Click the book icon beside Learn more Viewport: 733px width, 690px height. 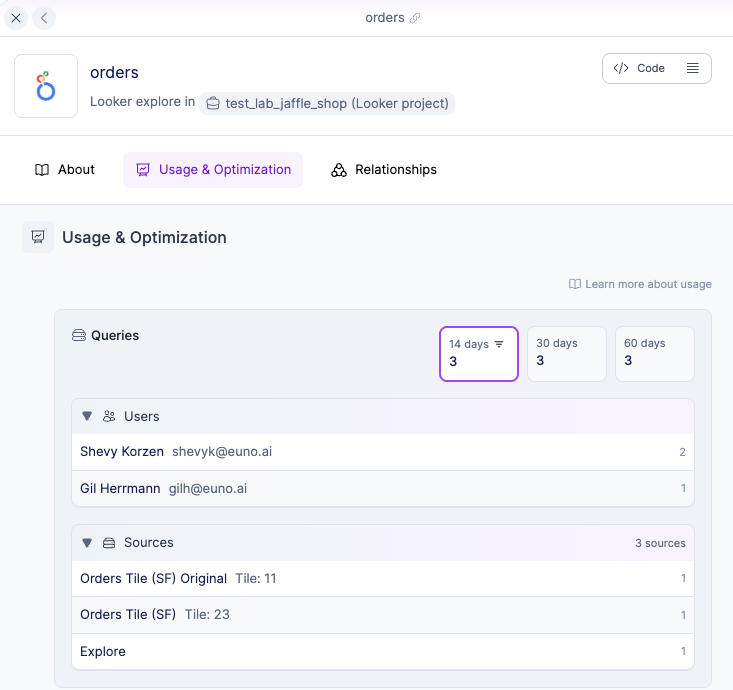pos(575,284)
